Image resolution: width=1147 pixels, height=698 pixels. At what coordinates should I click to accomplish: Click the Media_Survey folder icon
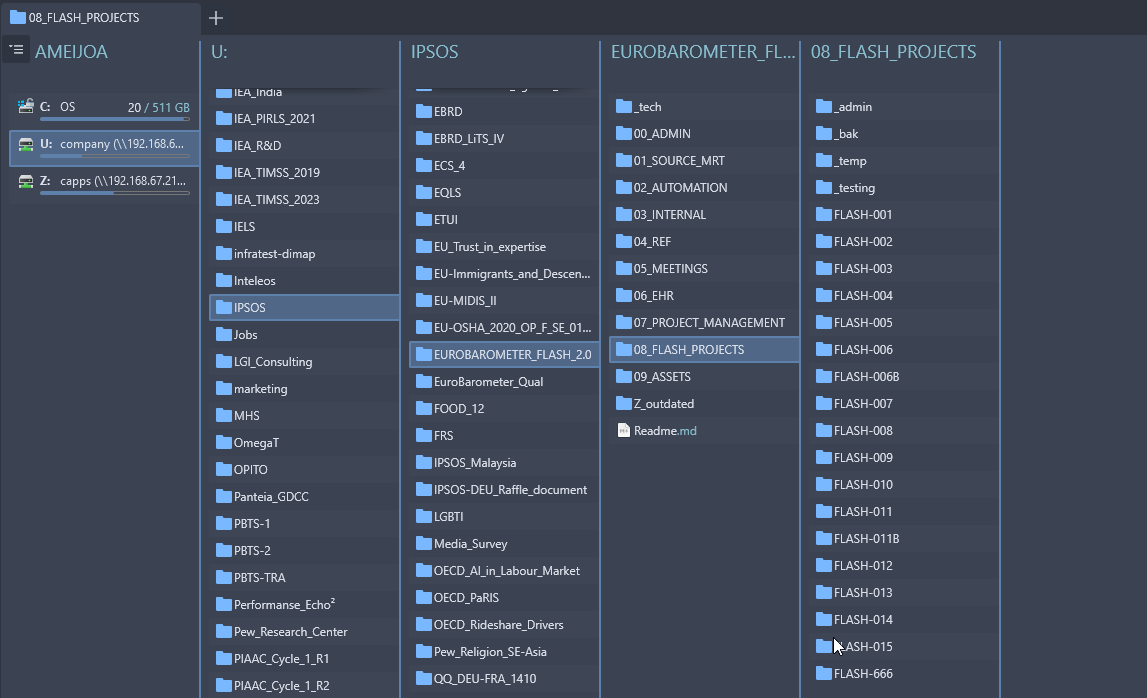[x=424, y=544]
